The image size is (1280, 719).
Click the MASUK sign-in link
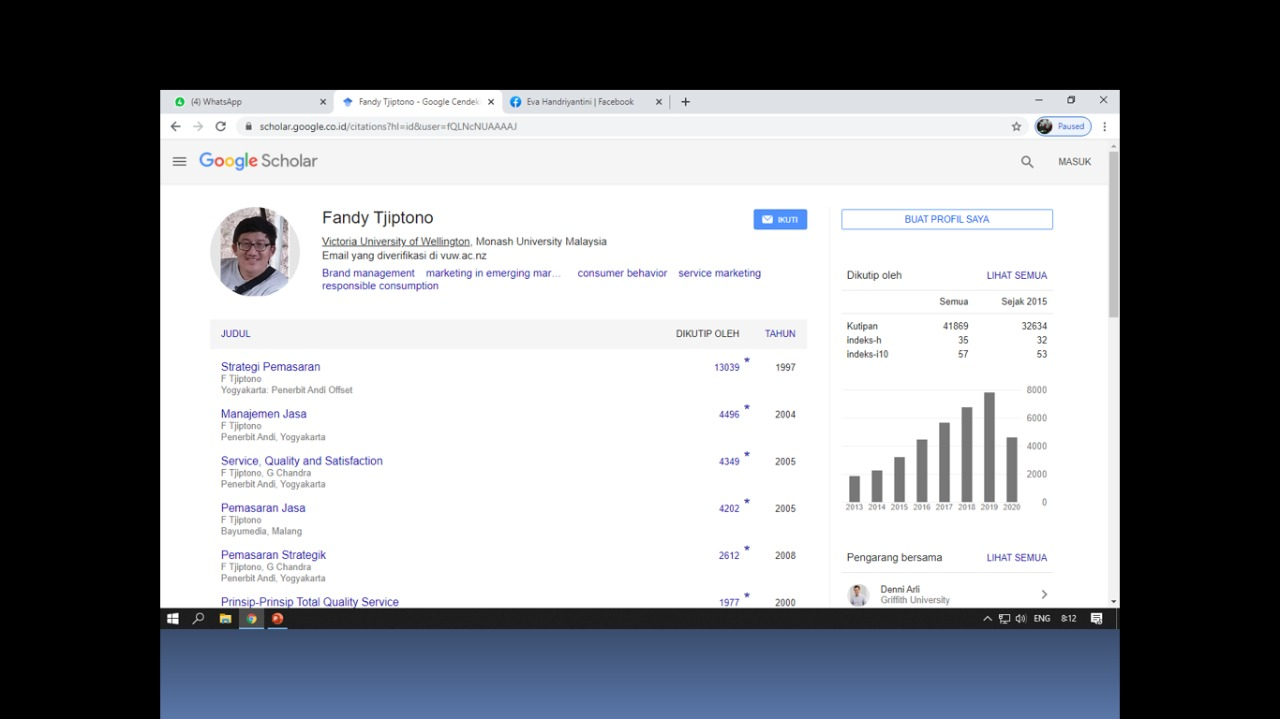(x=1075, y=162)
